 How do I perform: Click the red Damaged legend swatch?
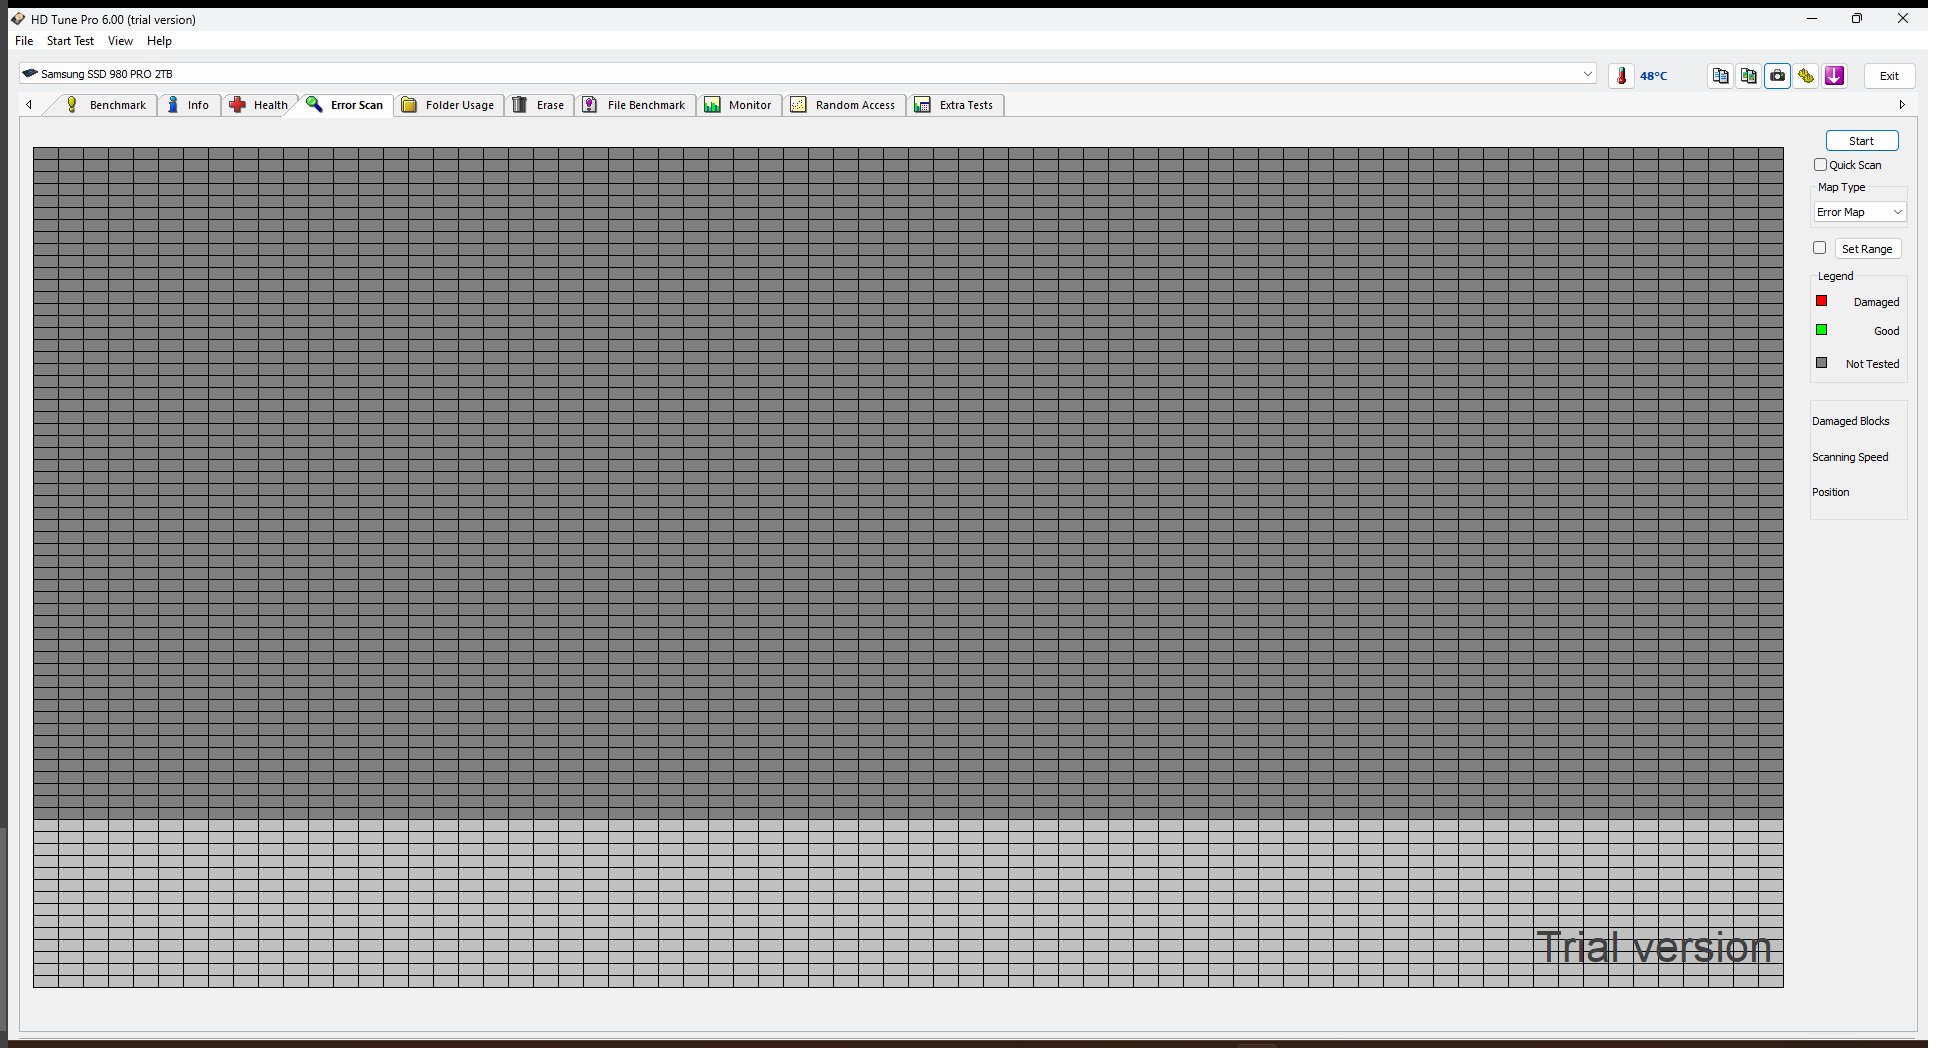(x=1821, y=301)
